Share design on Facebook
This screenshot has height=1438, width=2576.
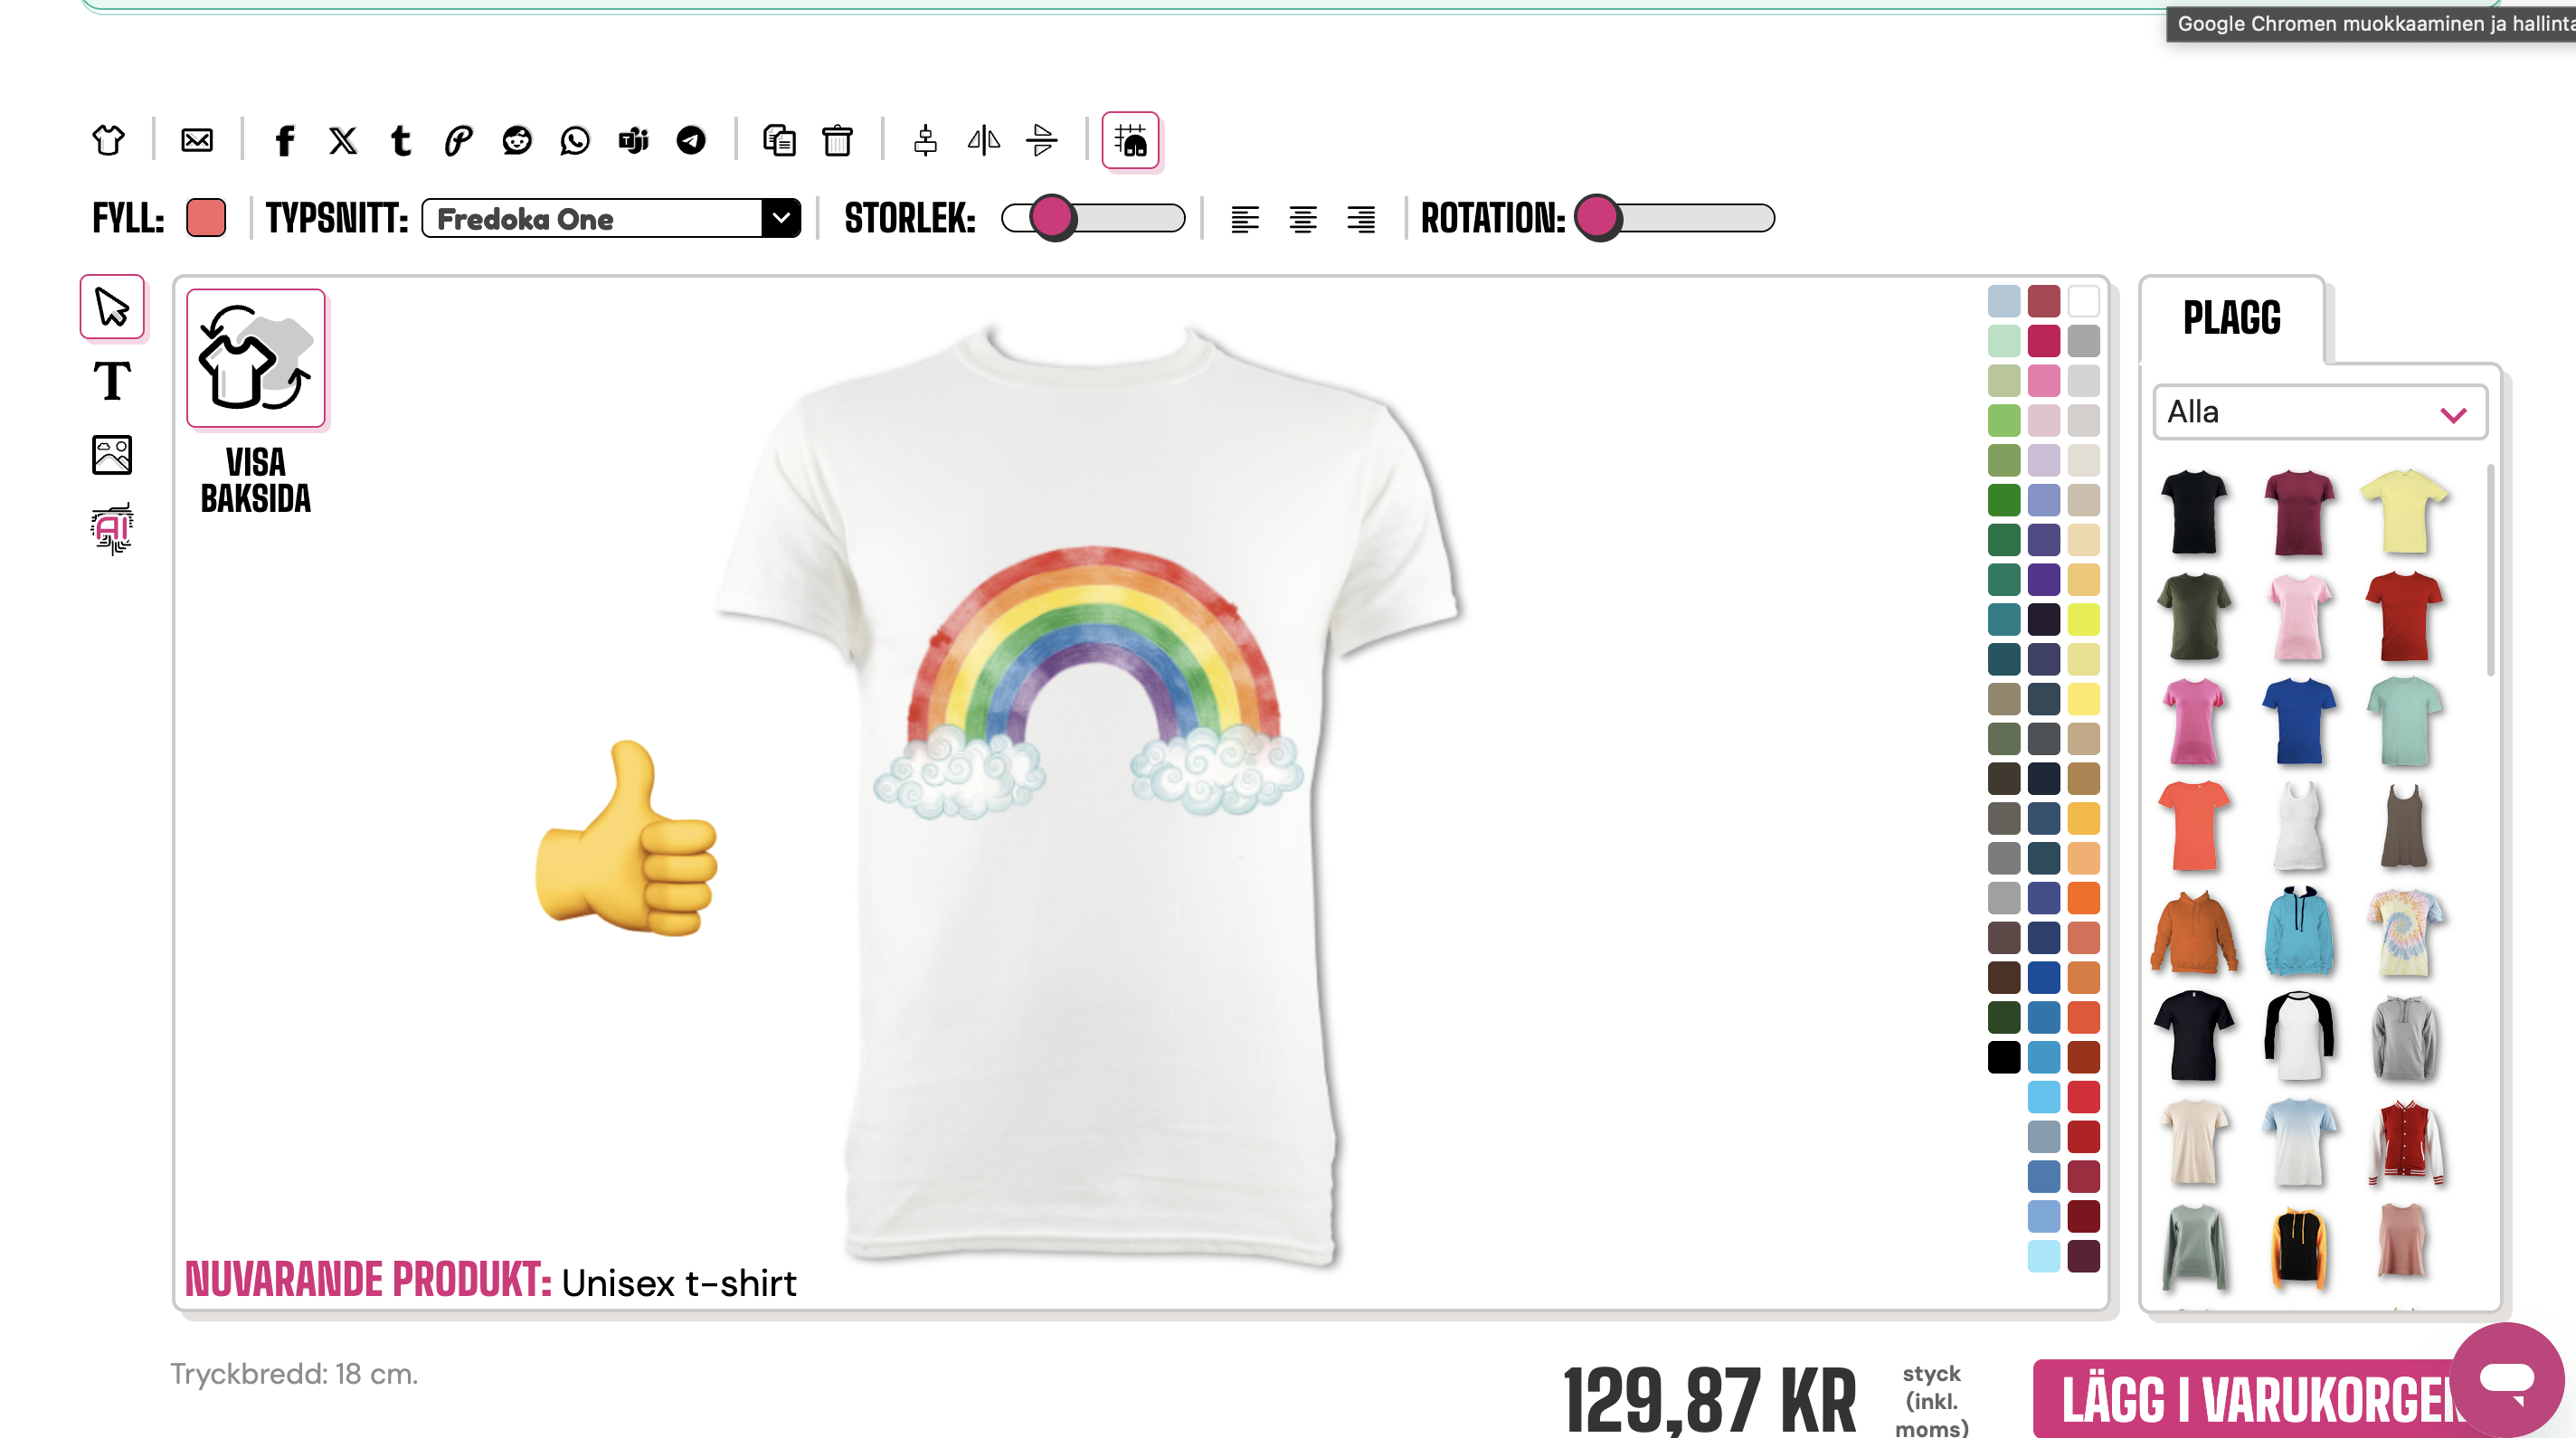(285, 140)
